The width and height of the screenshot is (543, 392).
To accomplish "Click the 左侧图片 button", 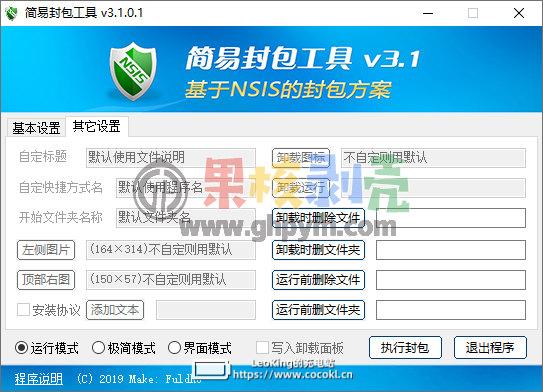I will pyautogui.click(x=46, y=250).
